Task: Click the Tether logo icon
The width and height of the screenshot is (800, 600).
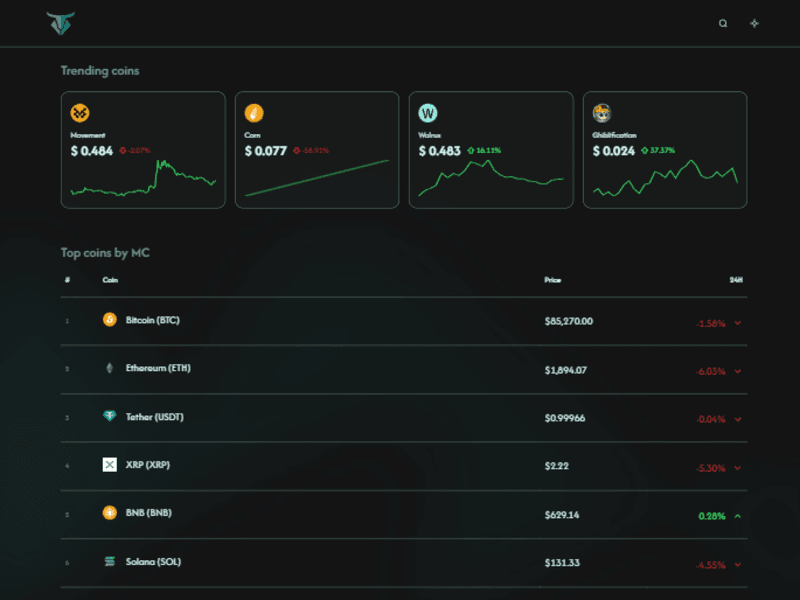Action: [110, 416]
